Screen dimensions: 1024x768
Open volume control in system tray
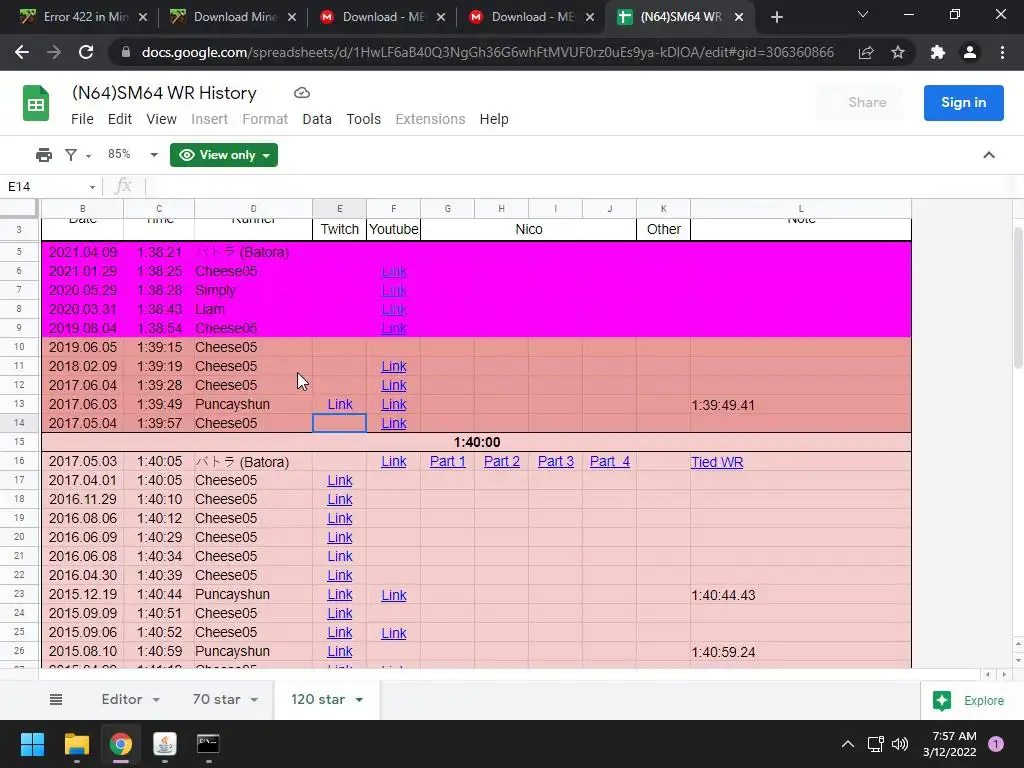900,744
